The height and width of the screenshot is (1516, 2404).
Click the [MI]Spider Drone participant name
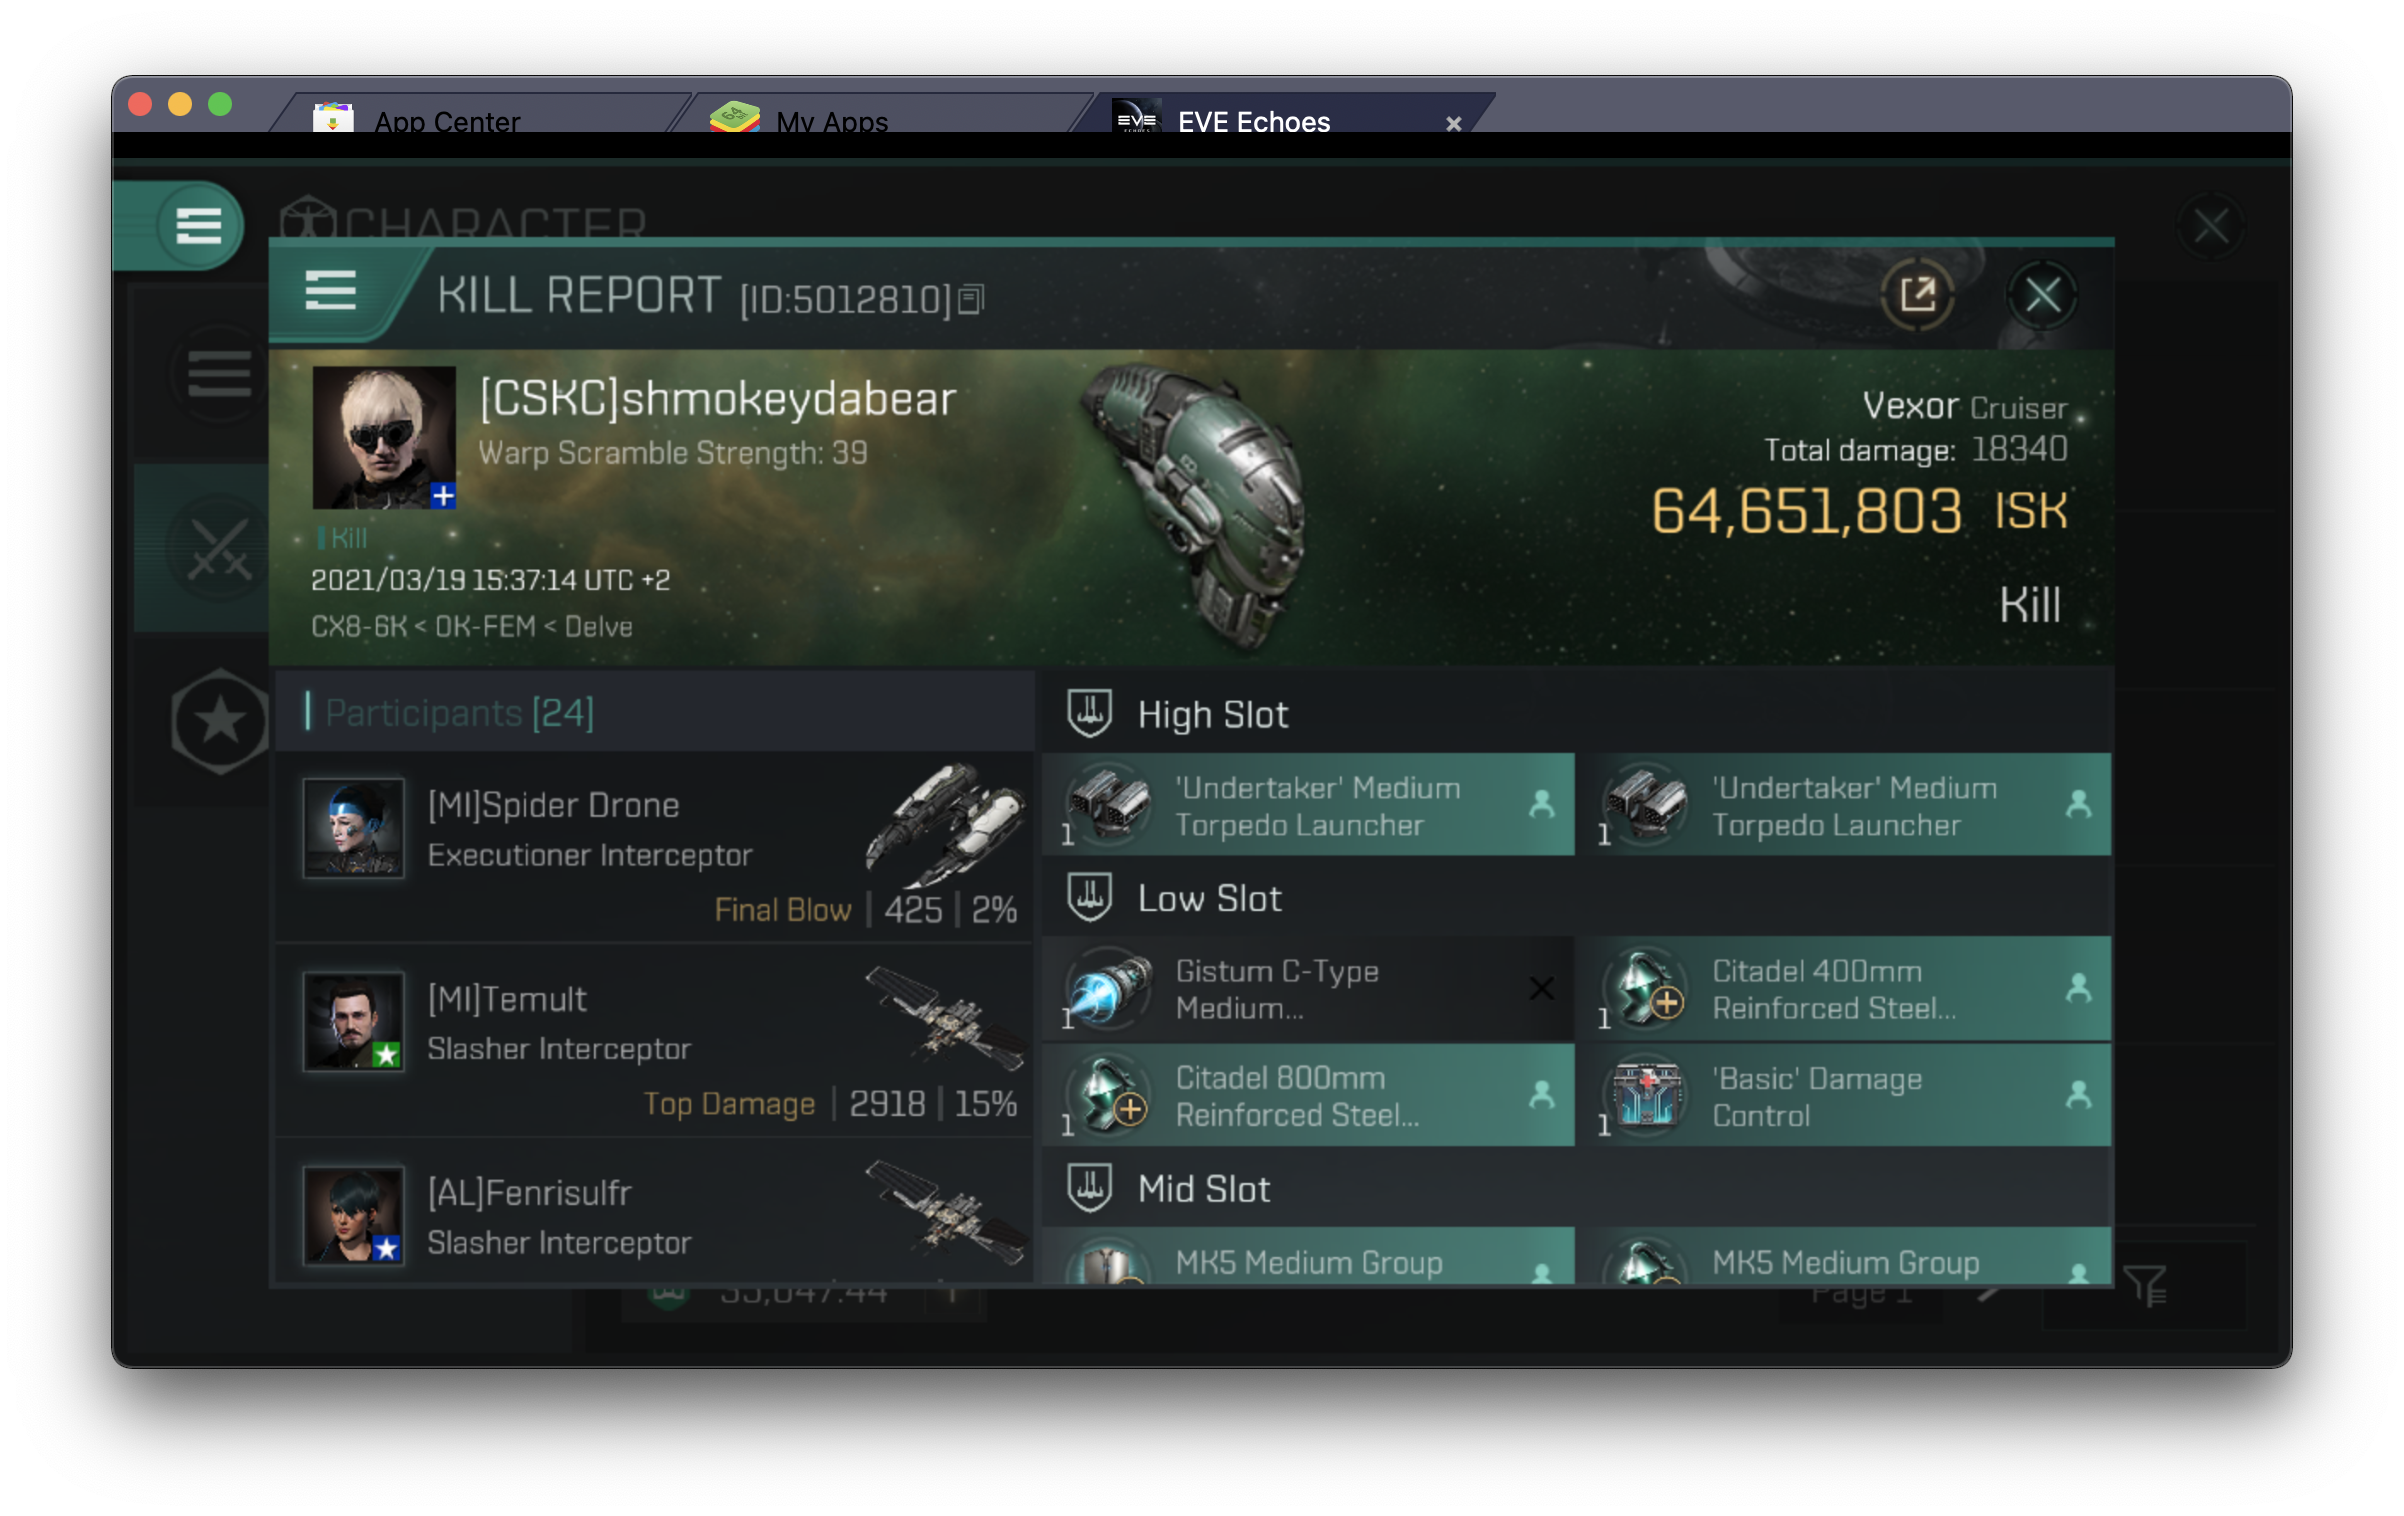(553, 805)
